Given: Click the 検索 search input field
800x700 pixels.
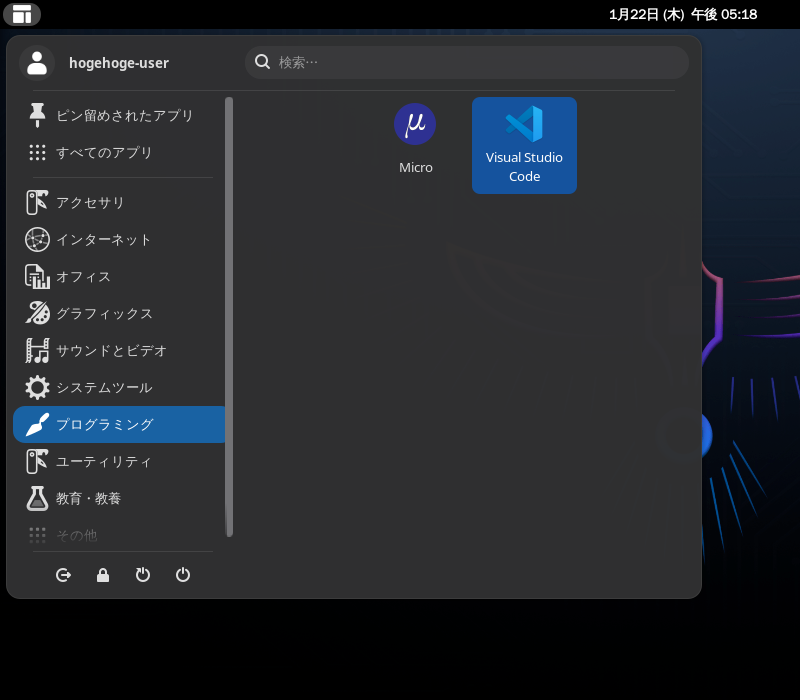Looking at the screenshot, I should [470, 62].
